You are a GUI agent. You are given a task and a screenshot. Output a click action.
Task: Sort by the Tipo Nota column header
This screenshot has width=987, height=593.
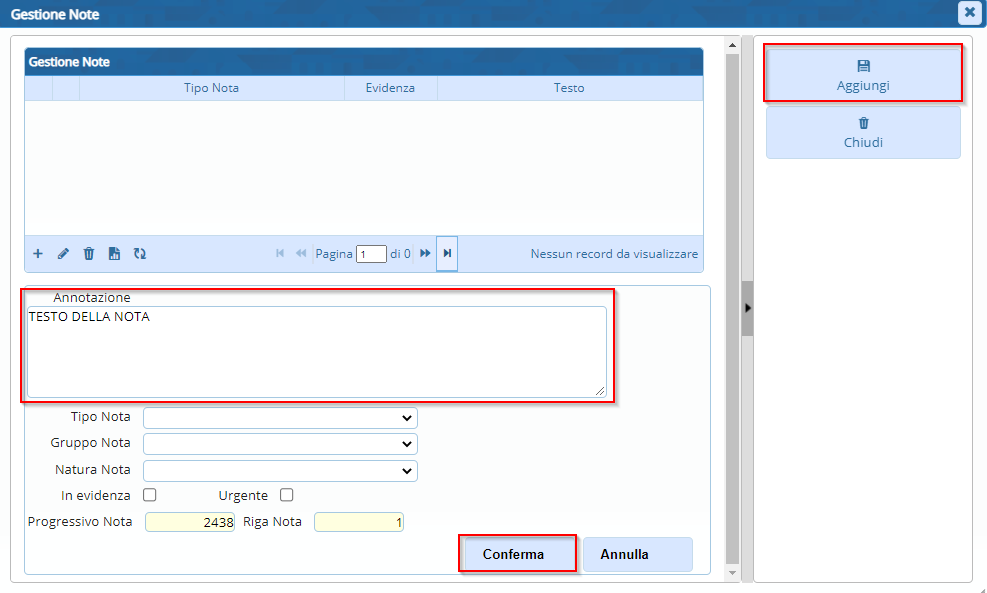pos(211,88)
